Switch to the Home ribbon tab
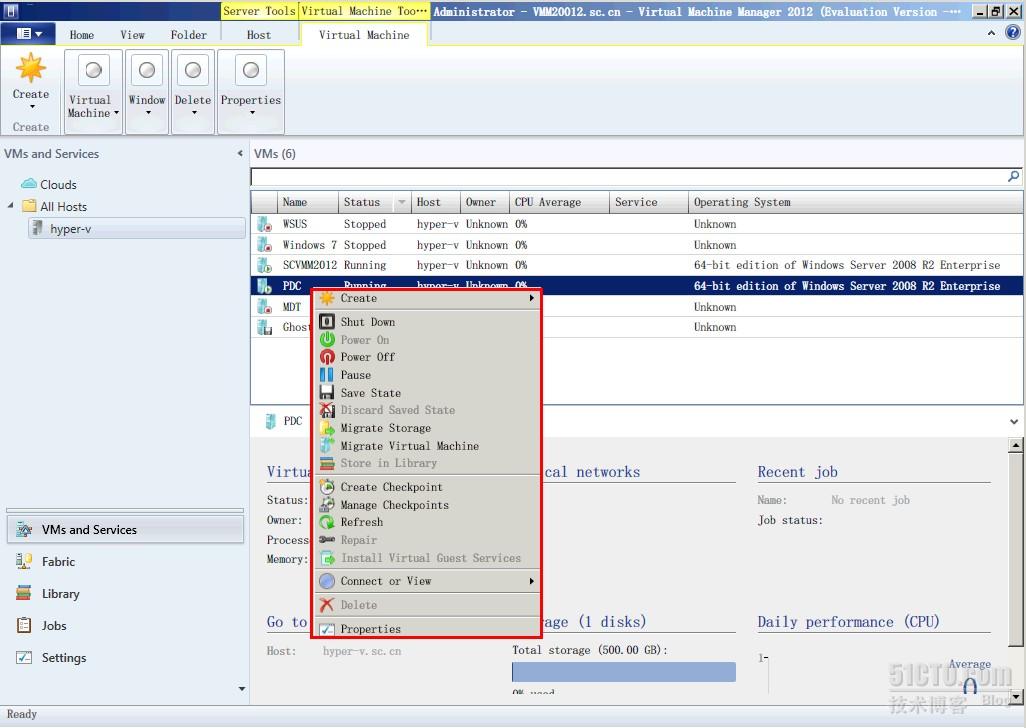 (82, 35)
